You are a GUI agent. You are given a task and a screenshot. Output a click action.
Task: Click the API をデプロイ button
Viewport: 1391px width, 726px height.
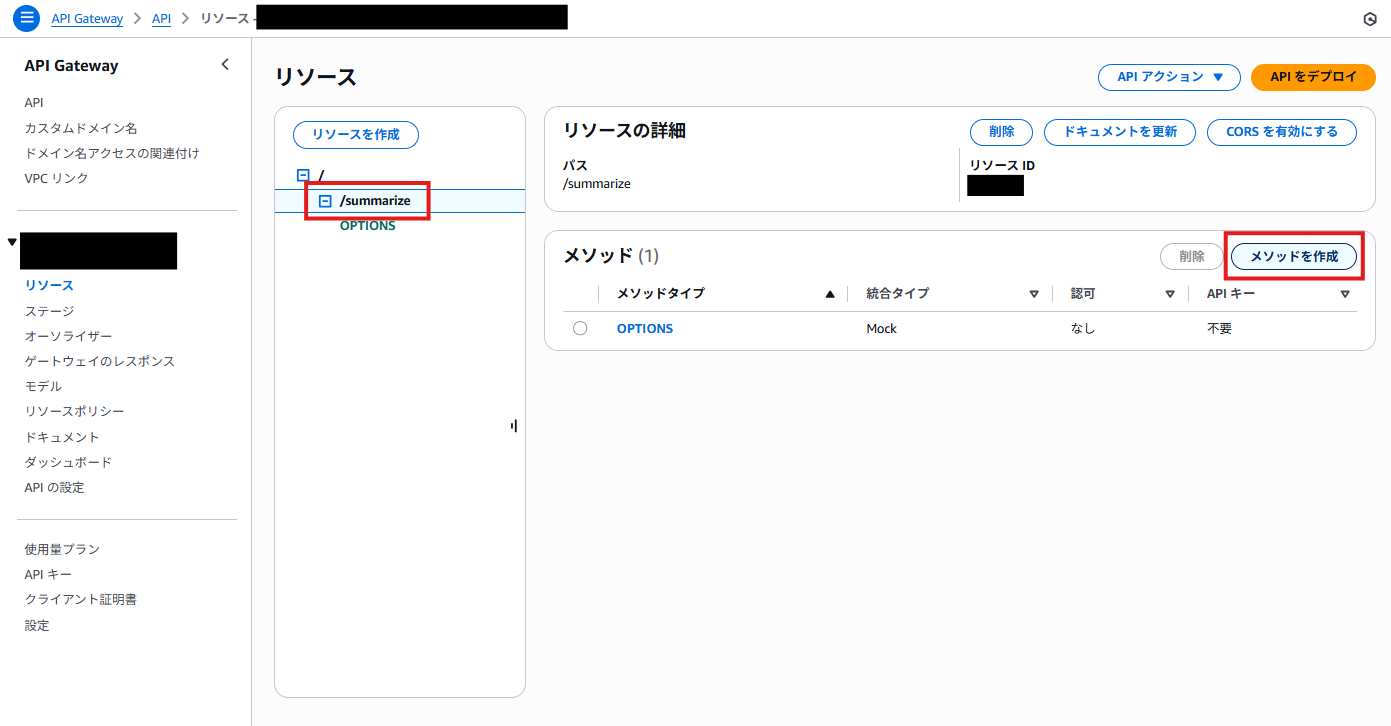coord(1313,77)
